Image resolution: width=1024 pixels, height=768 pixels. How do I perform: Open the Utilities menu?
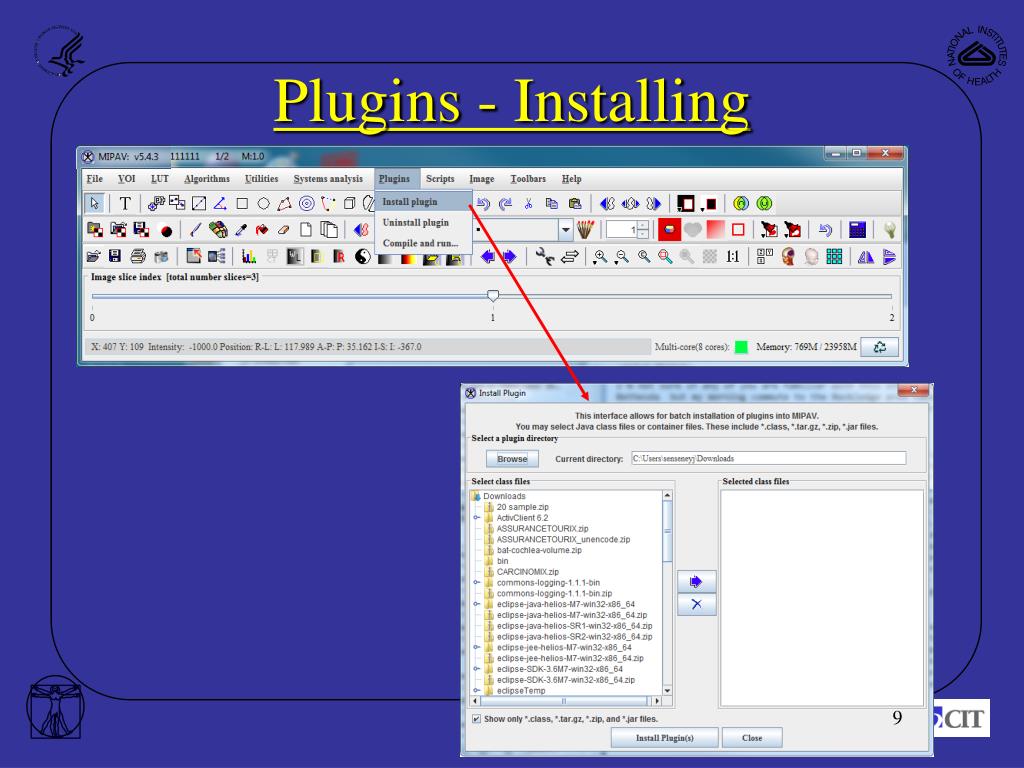point(261,179)
